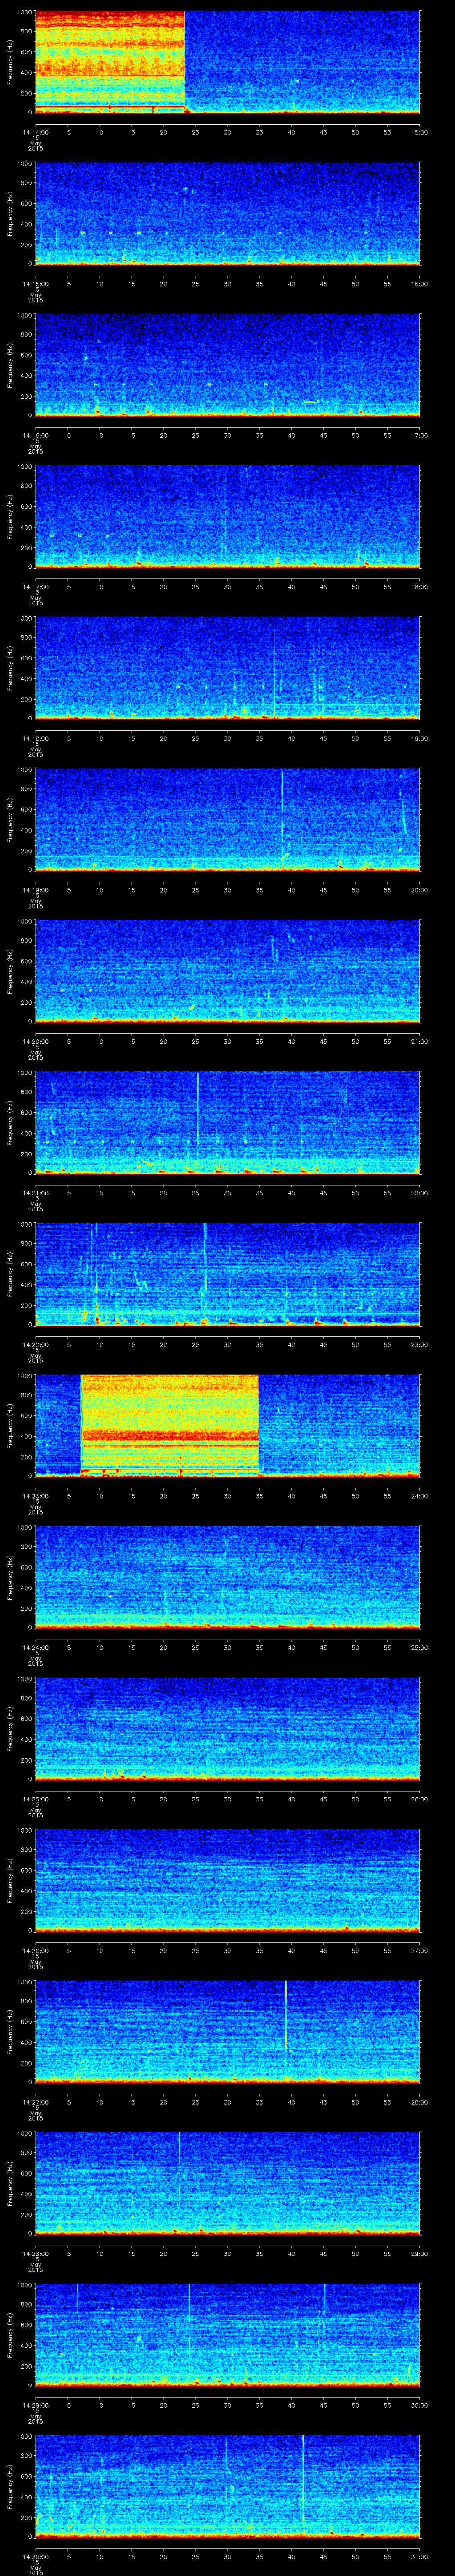This screenshot has height=2576, width=455.
Task: Click the vertical transient near second 25 in 14:21 panel
Action: pyautogui.click(x=198, y=1108)
